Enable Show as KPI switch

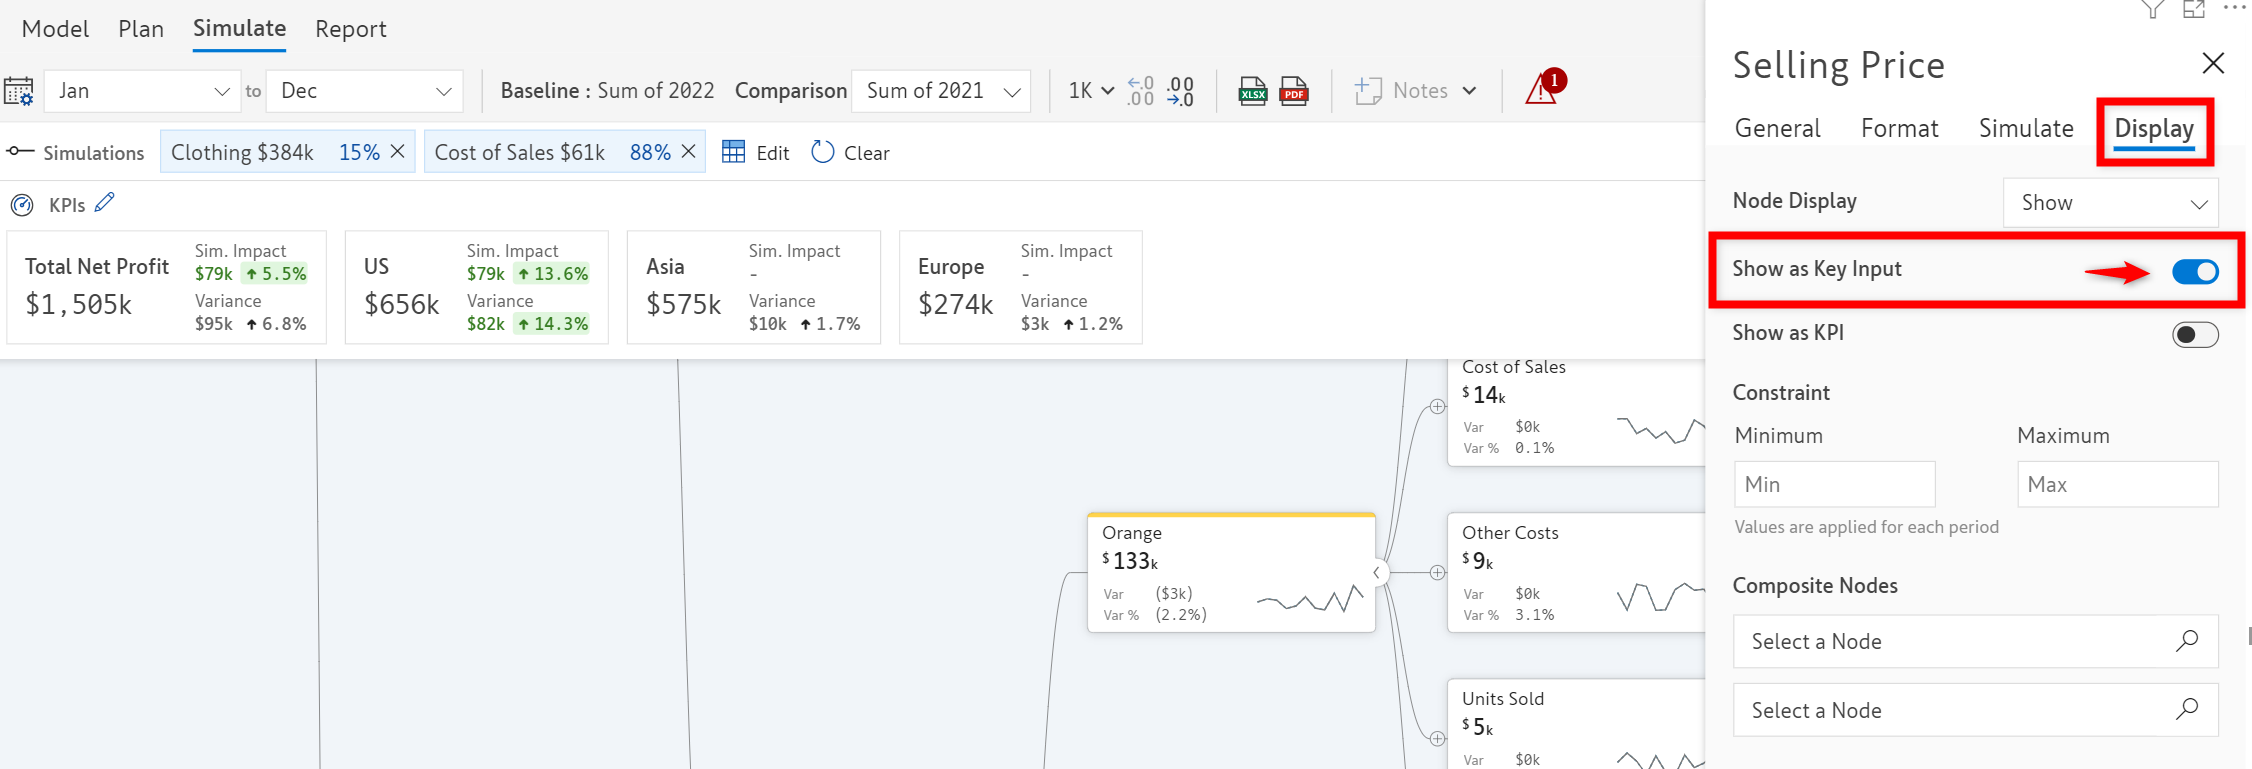(x=2195, y=335)
